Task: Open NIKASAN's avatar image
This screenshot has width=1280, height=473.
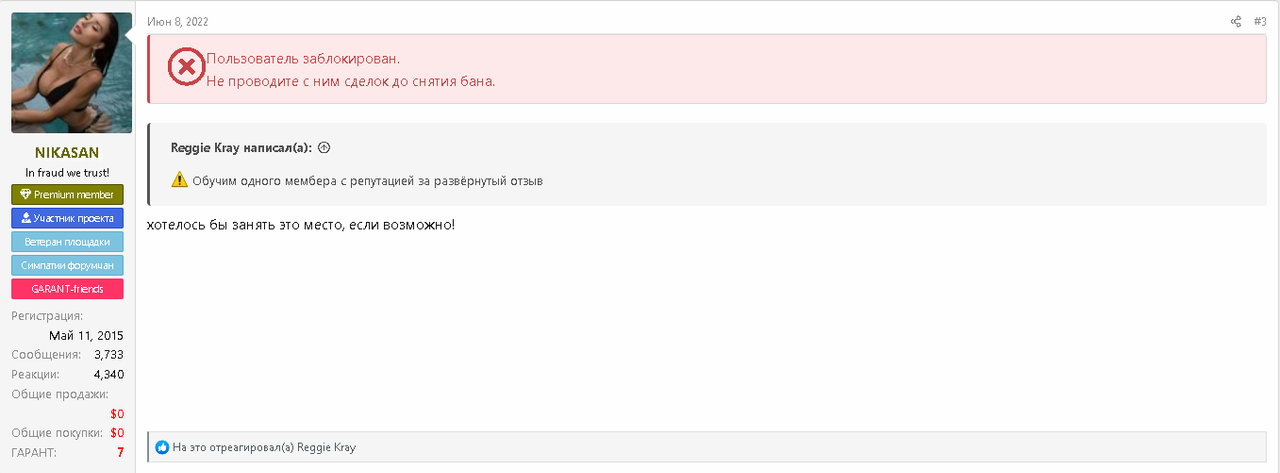Action: [x=71, y=73]
